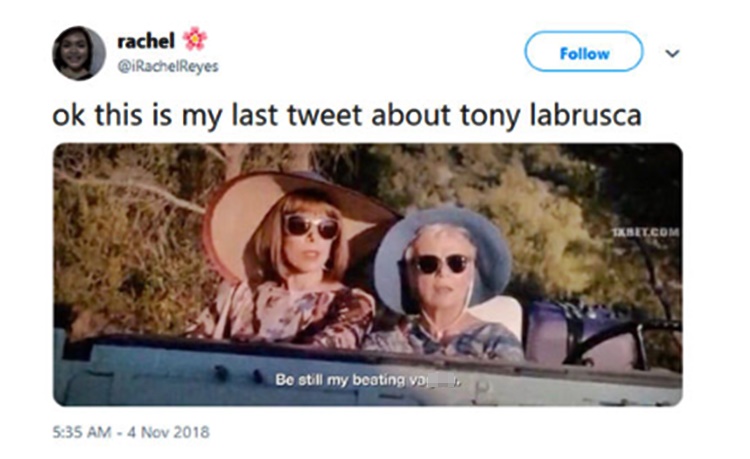Click the blurred word at the subtitle's end
The image size is (750, 459).
pos(435,381)
